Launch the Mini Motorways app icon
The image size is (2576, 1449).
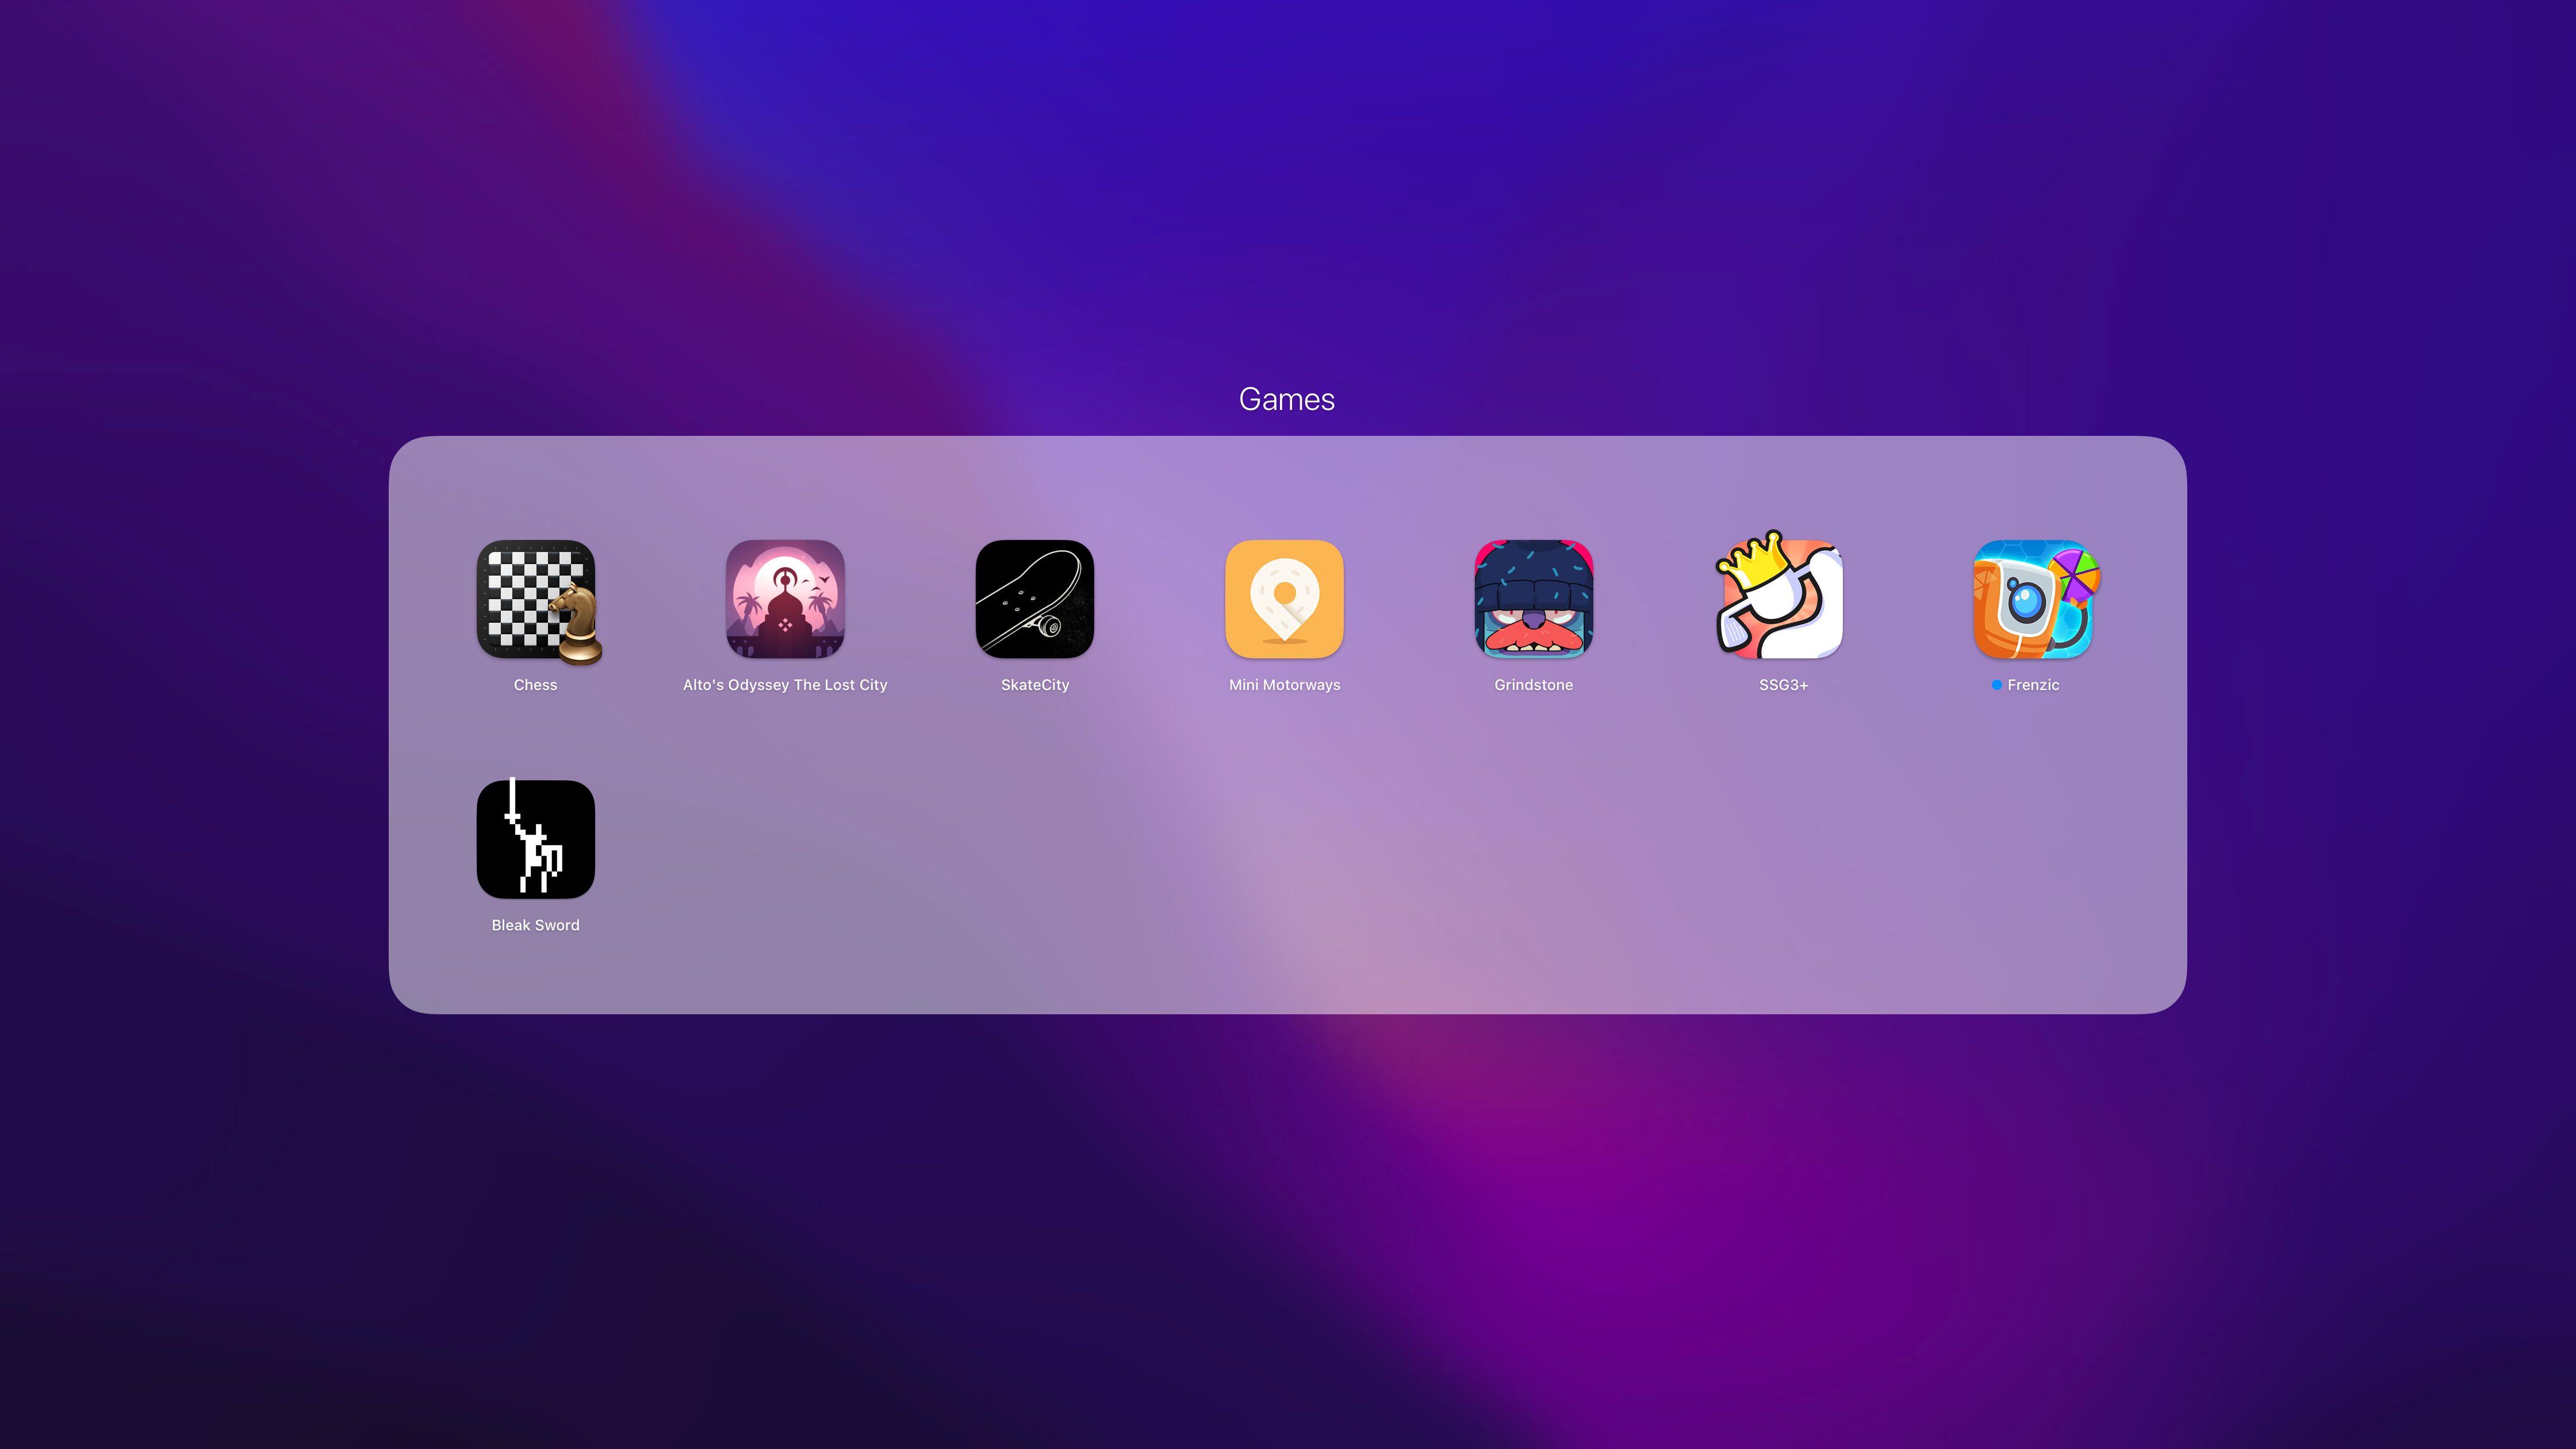click(1284, 599)
